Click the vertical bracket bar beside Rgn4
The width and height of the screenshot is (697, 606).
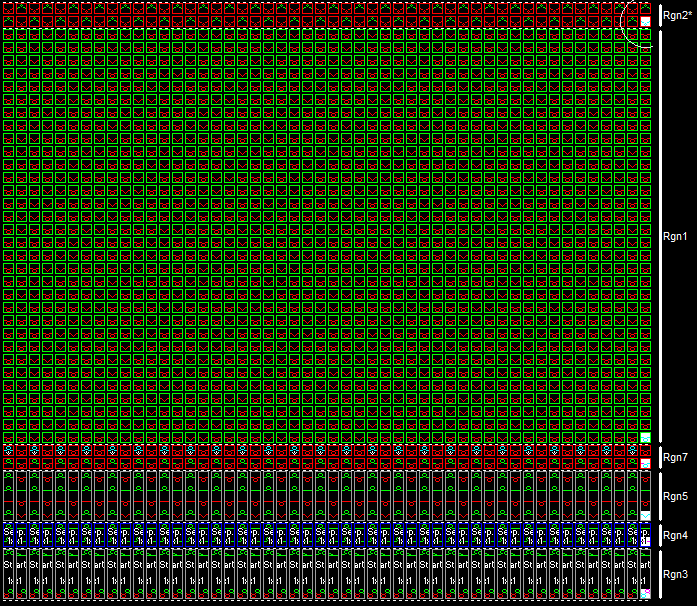click(x=660, y=535)
